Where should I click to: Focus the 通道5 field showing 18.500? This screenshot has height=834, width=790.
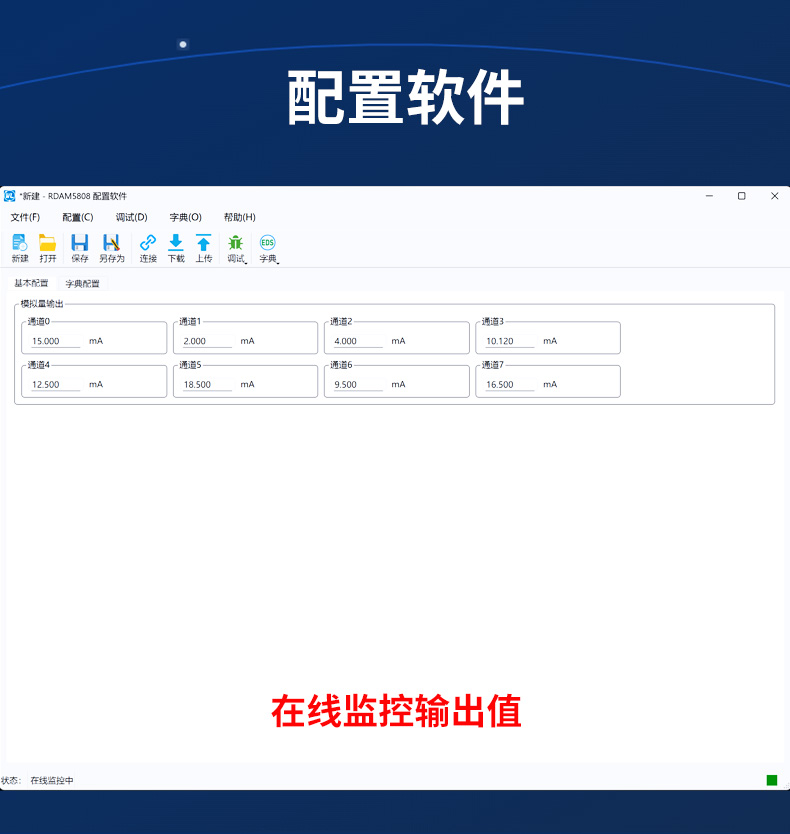pyautogui.click(x=206, y=384)
